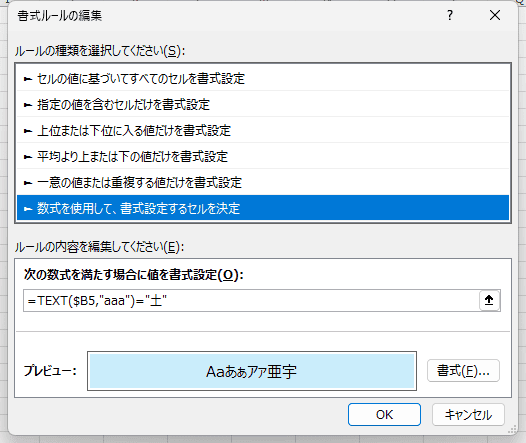Image resolution: width=526 pixels, height=443 pixels.
Task: Choose 平均より上または下の値だけを書式設定
Action: click(x=263, y=157)
